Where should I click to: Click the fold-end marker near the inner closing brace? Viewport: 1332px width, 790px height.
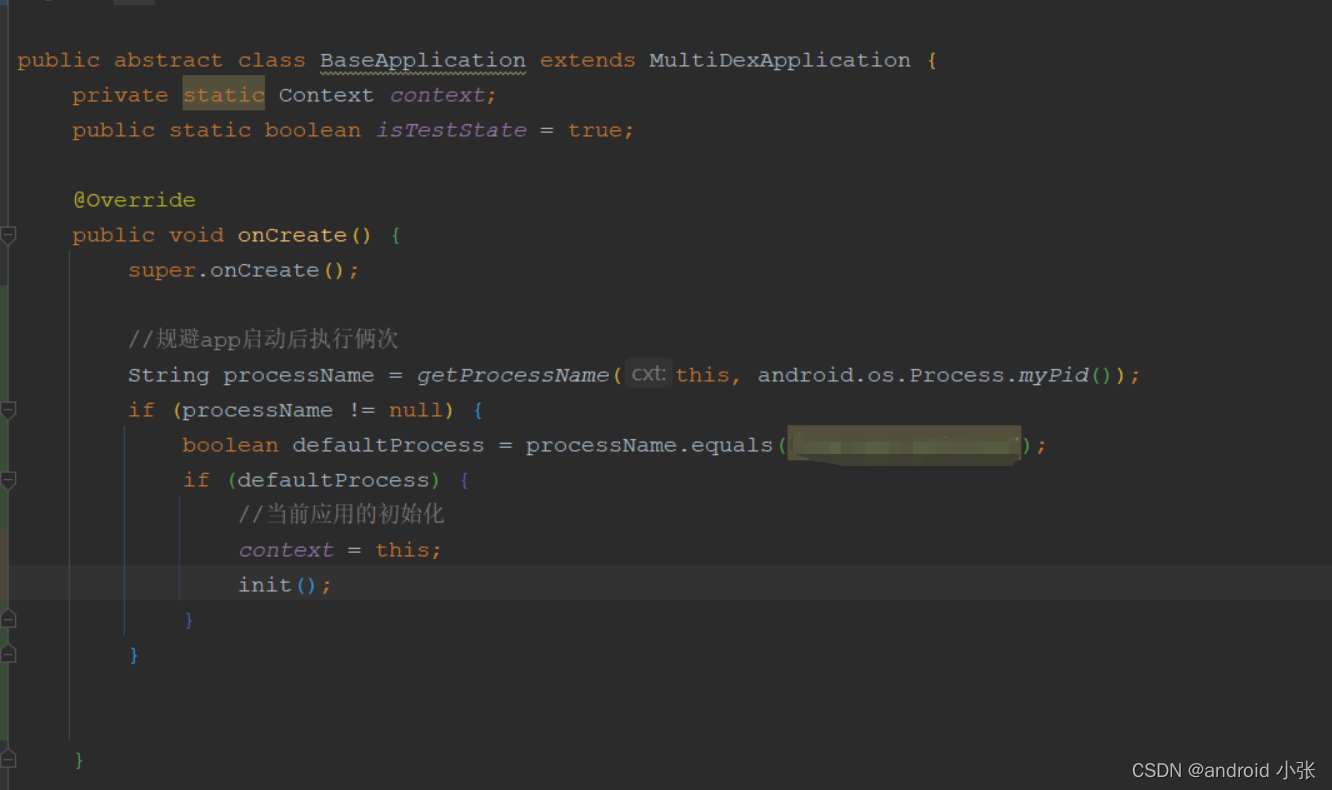9,618
